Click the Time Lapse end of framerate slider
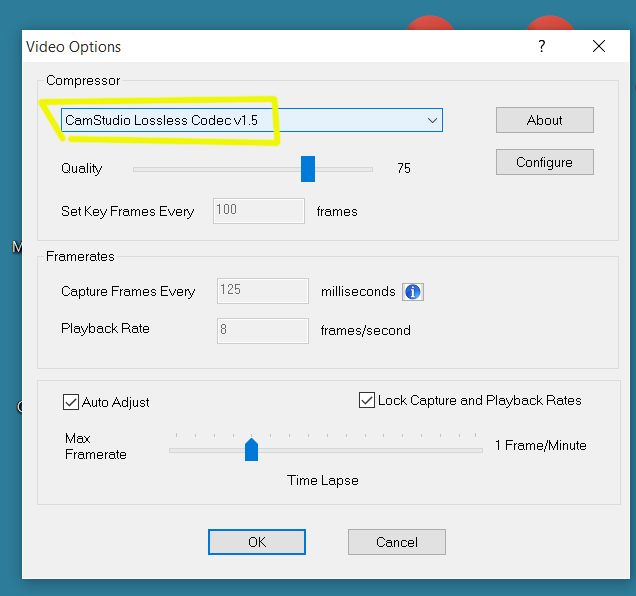Viewport: 636px width, 596px height. click(476, 450)
